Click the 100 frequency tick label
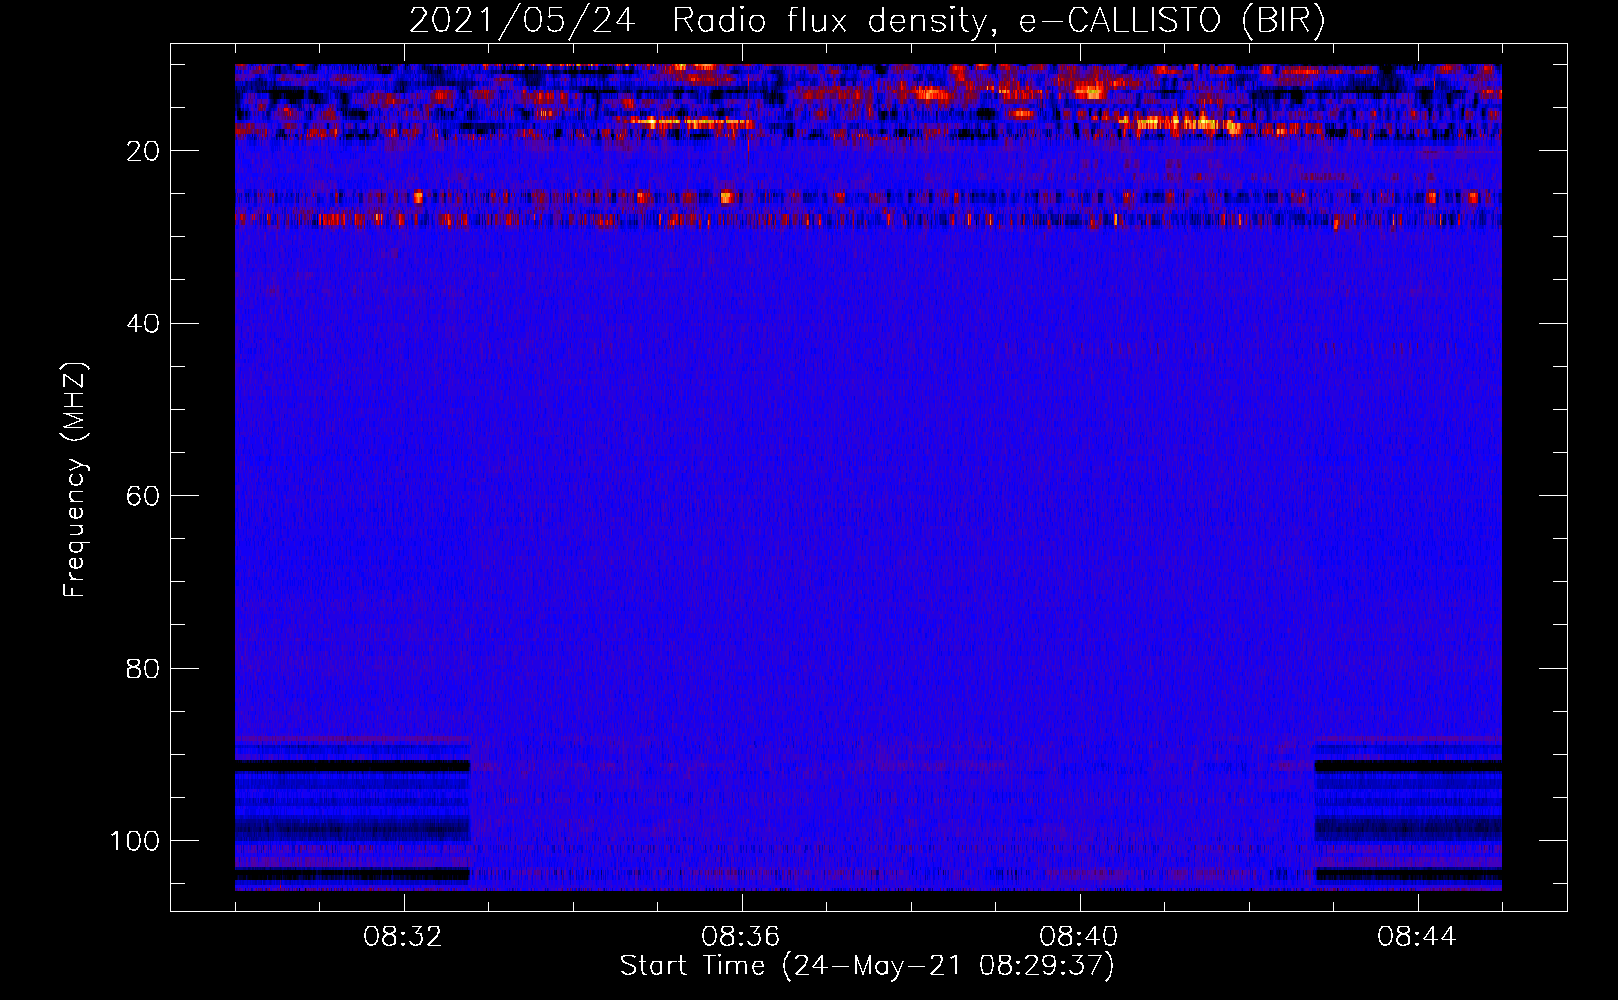This screenshot has height=1000, width=1618. click(135, 841)
